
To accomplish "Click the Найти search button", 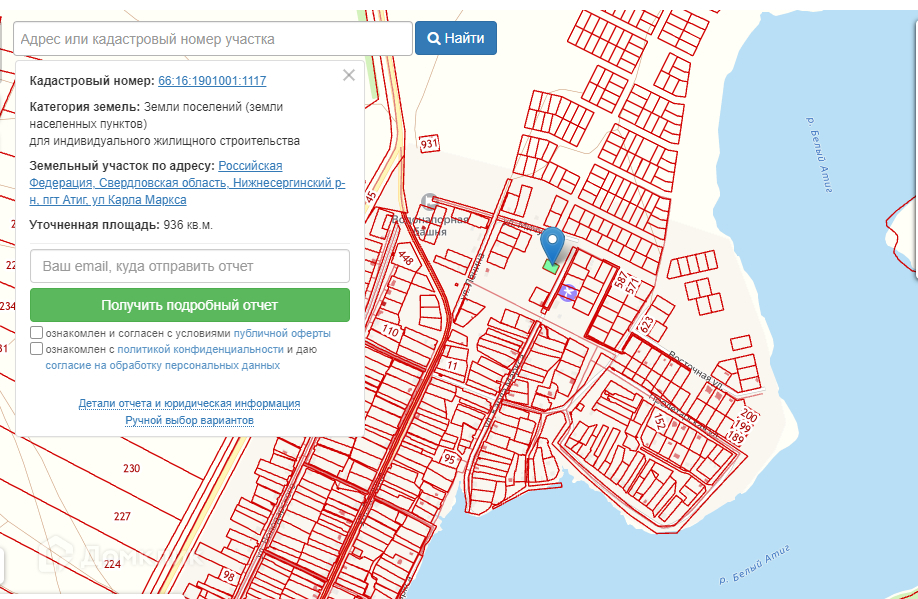I will point(456,39).
